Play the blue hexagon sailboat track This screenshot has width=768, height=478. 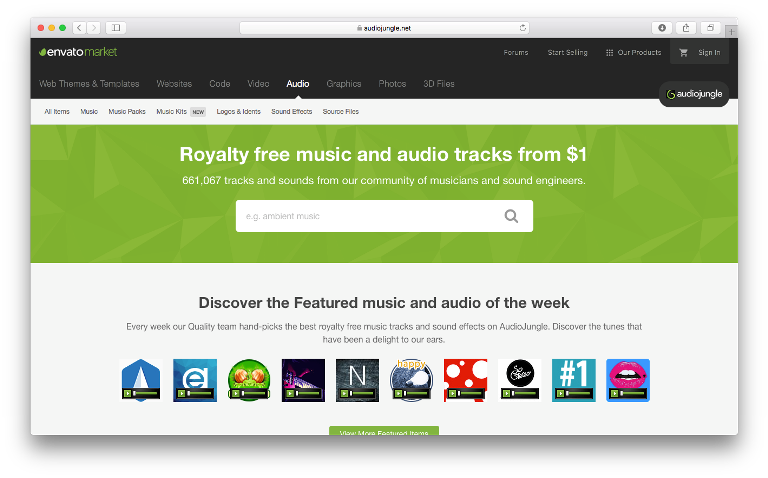(127, 393)
